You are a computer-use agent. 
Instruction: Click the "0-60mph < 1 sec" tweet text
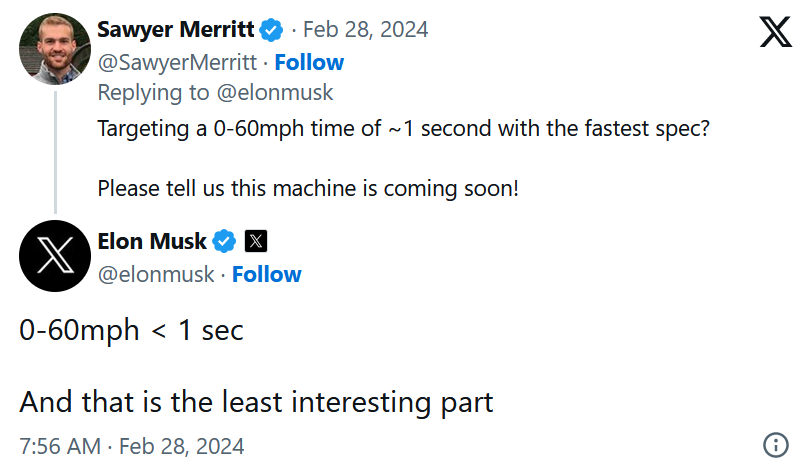click(131, 331)
